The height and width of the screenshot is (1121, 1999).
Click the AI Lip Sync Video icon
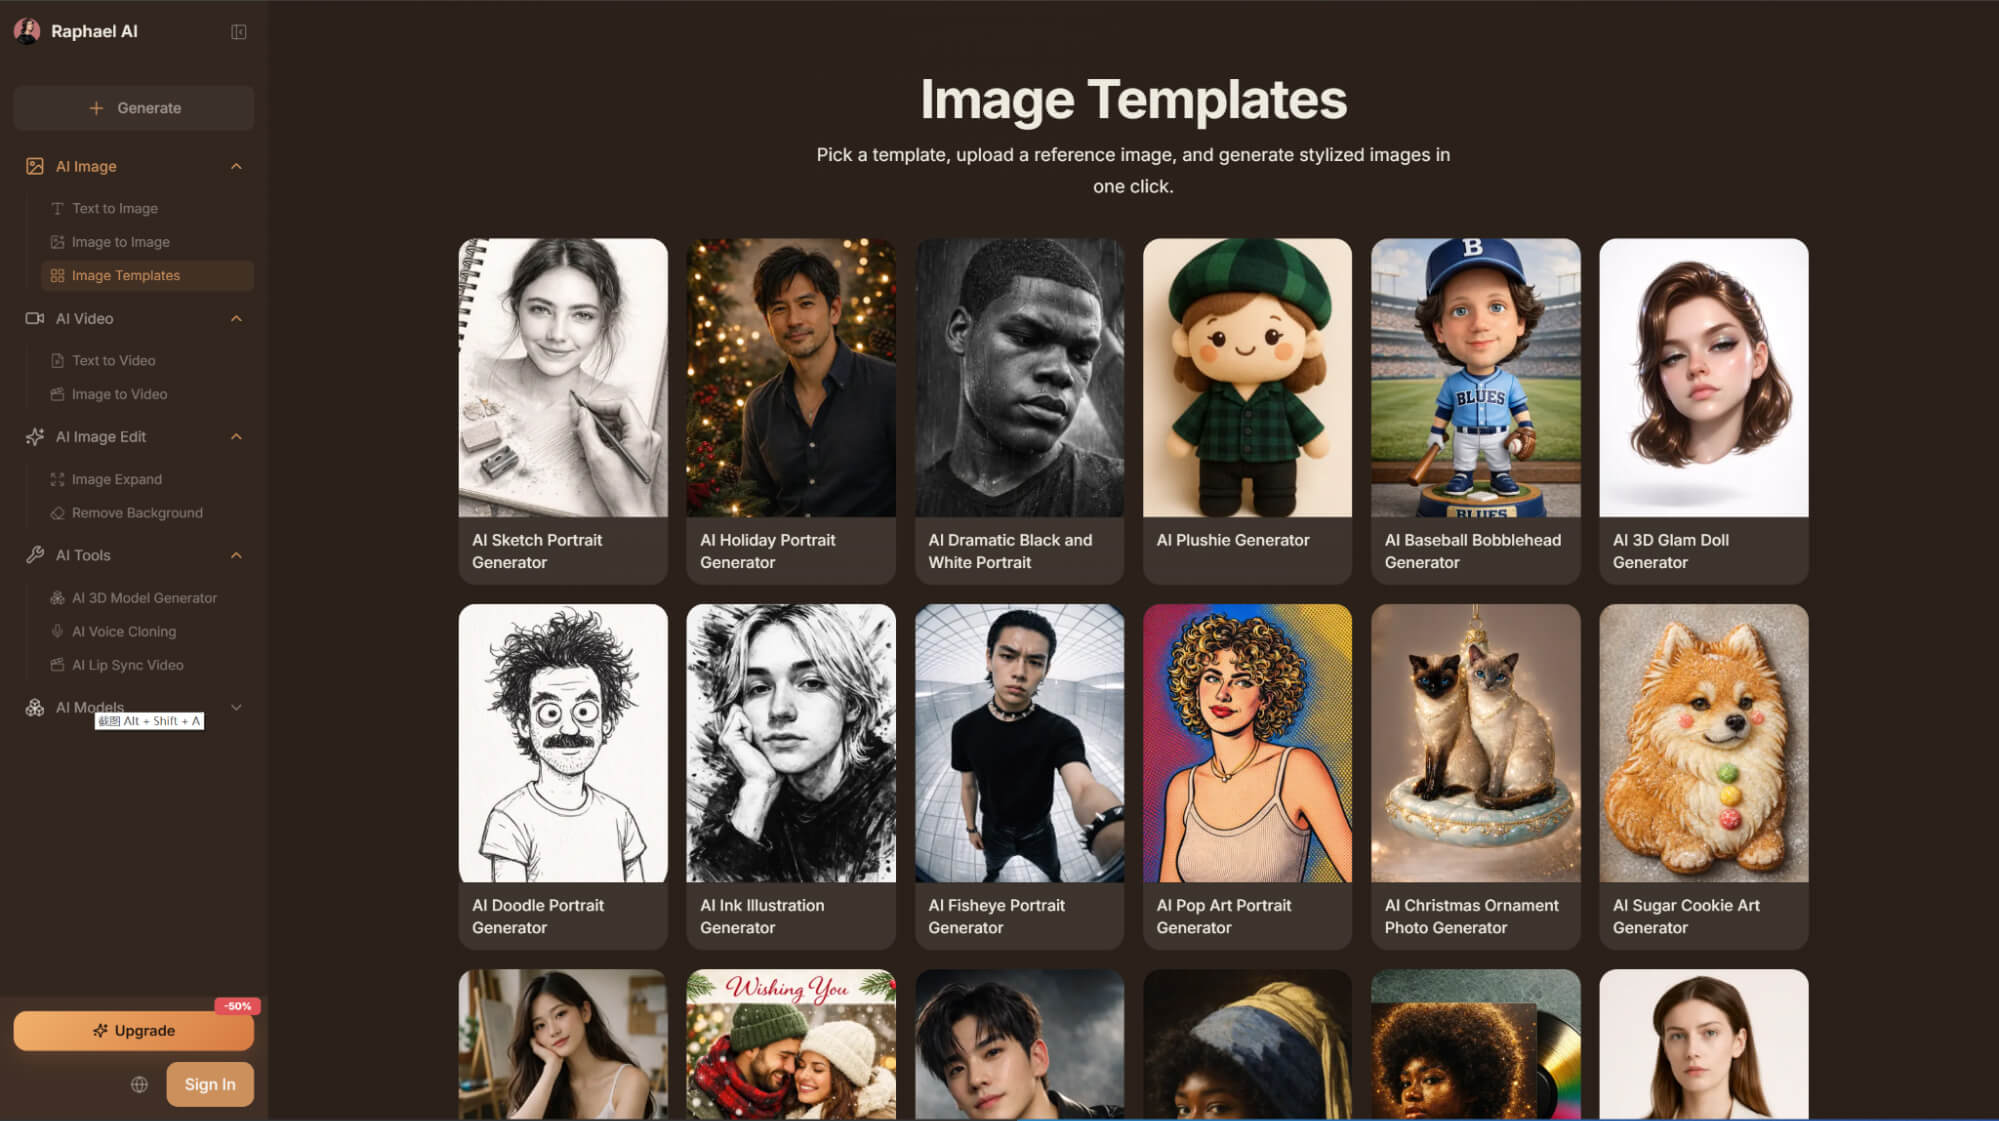tap(57, 665)
